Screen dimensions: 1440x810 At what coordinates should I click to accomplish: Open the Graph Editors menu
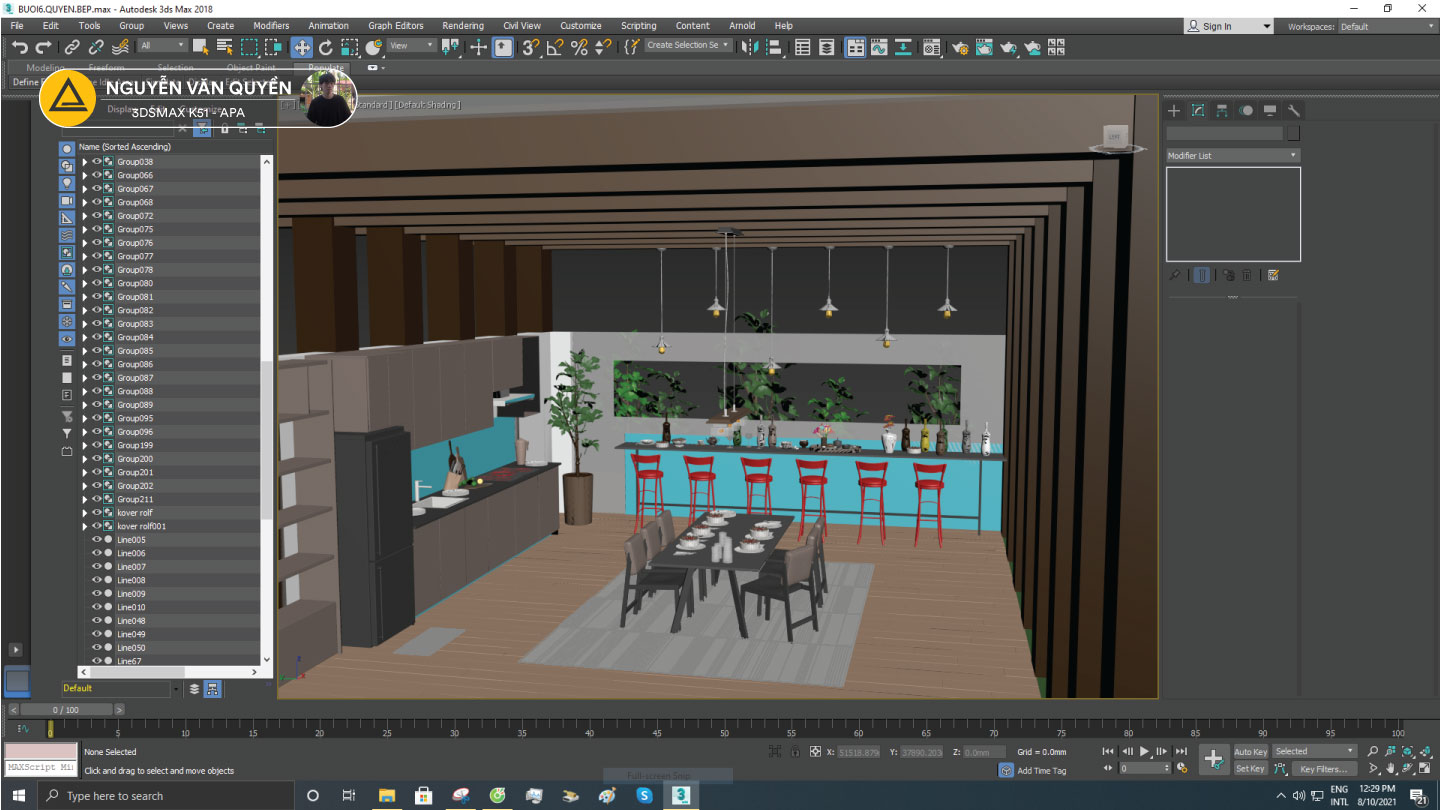point(395,26)
